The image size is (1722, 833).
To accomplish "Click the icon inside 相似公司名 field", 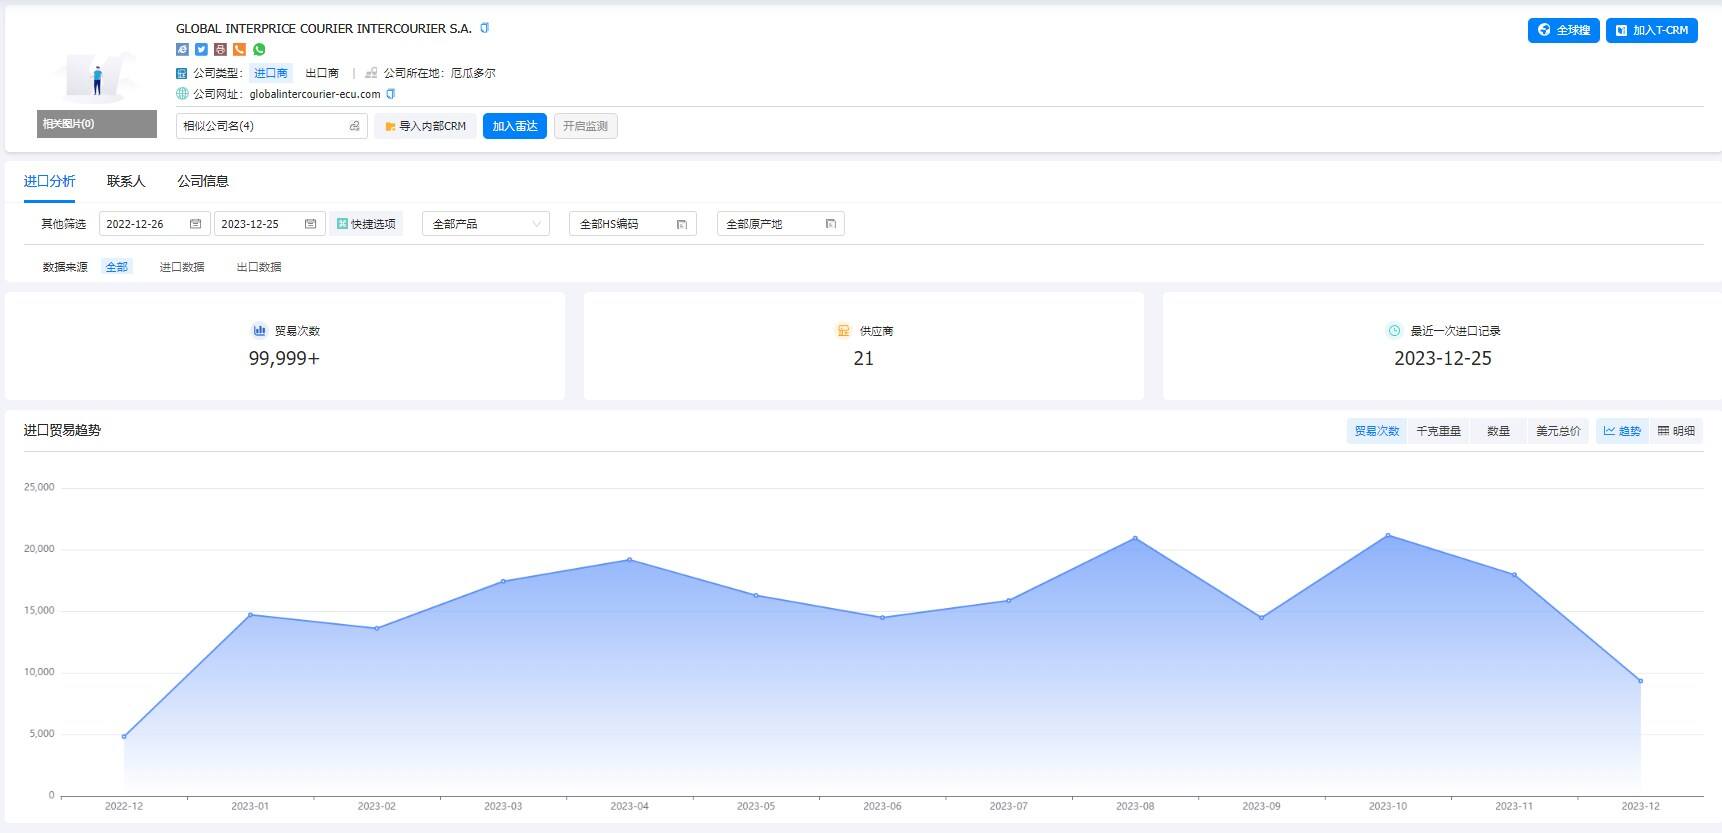I will point(354,126).
